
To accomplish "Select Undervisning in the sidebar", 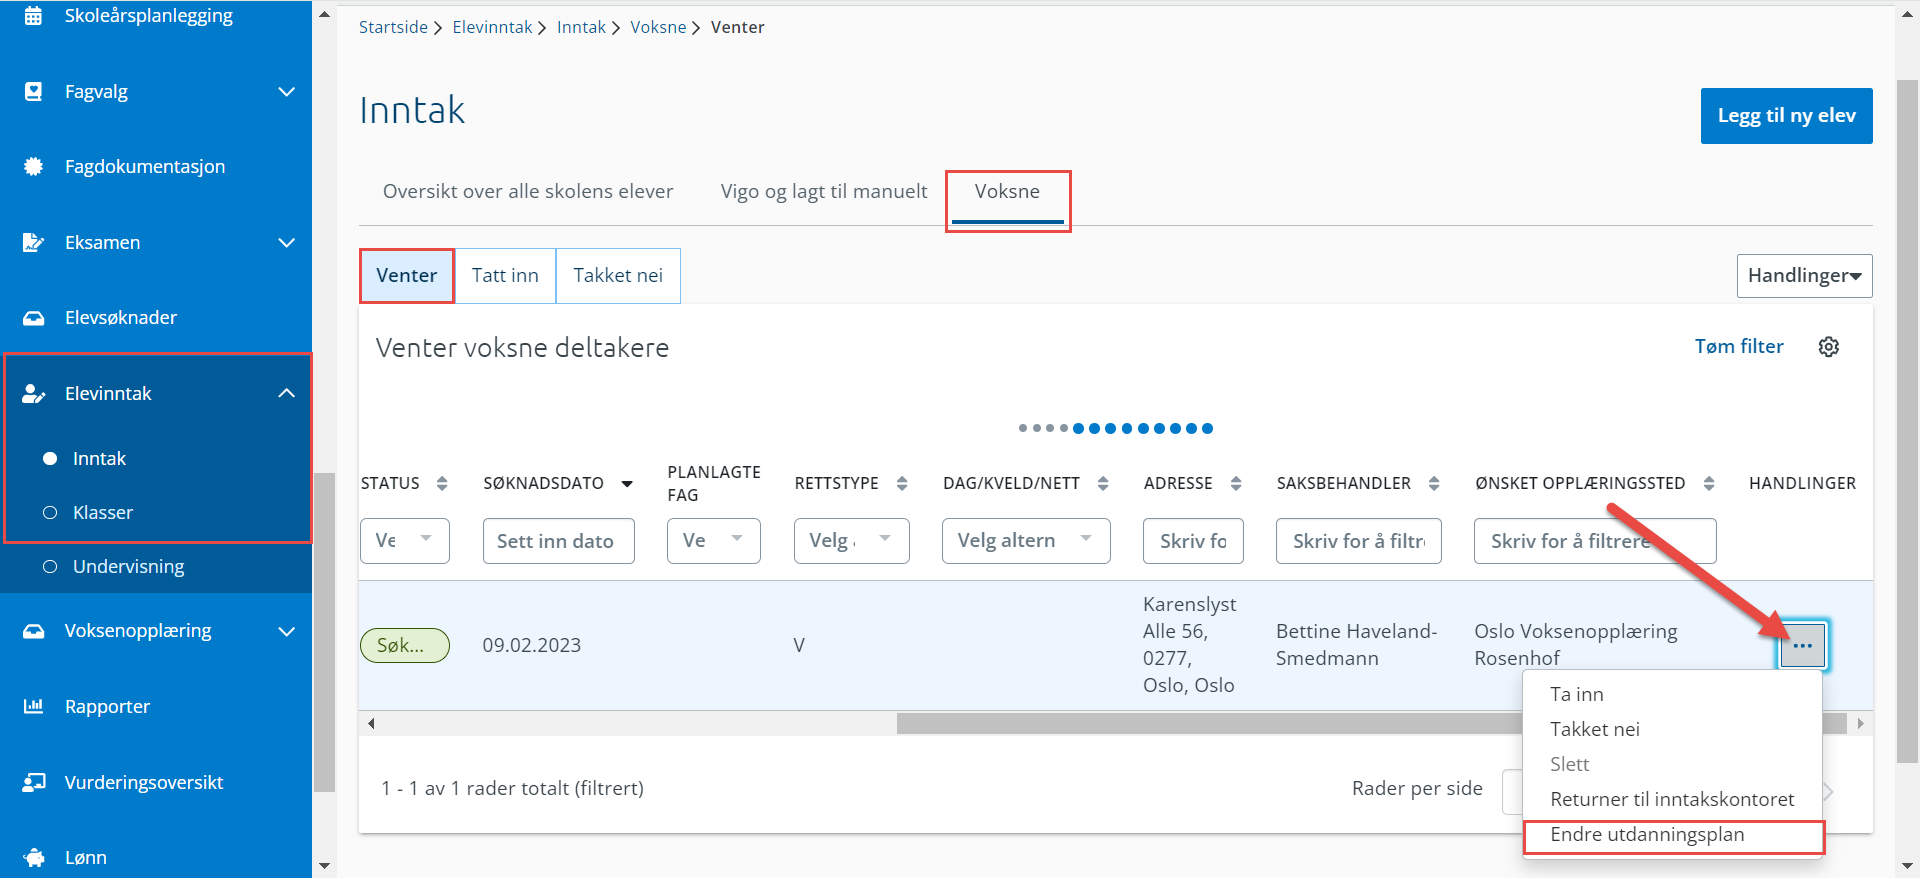I will point(128,566).
